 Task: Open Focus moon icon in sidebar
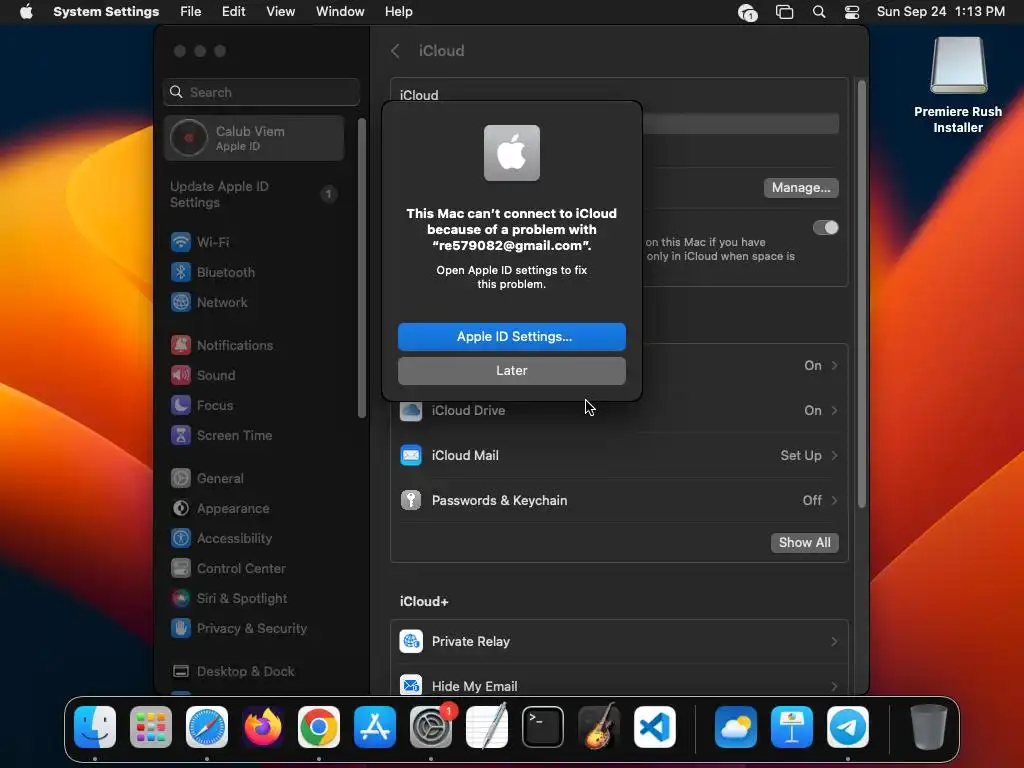tap(181, 405)
